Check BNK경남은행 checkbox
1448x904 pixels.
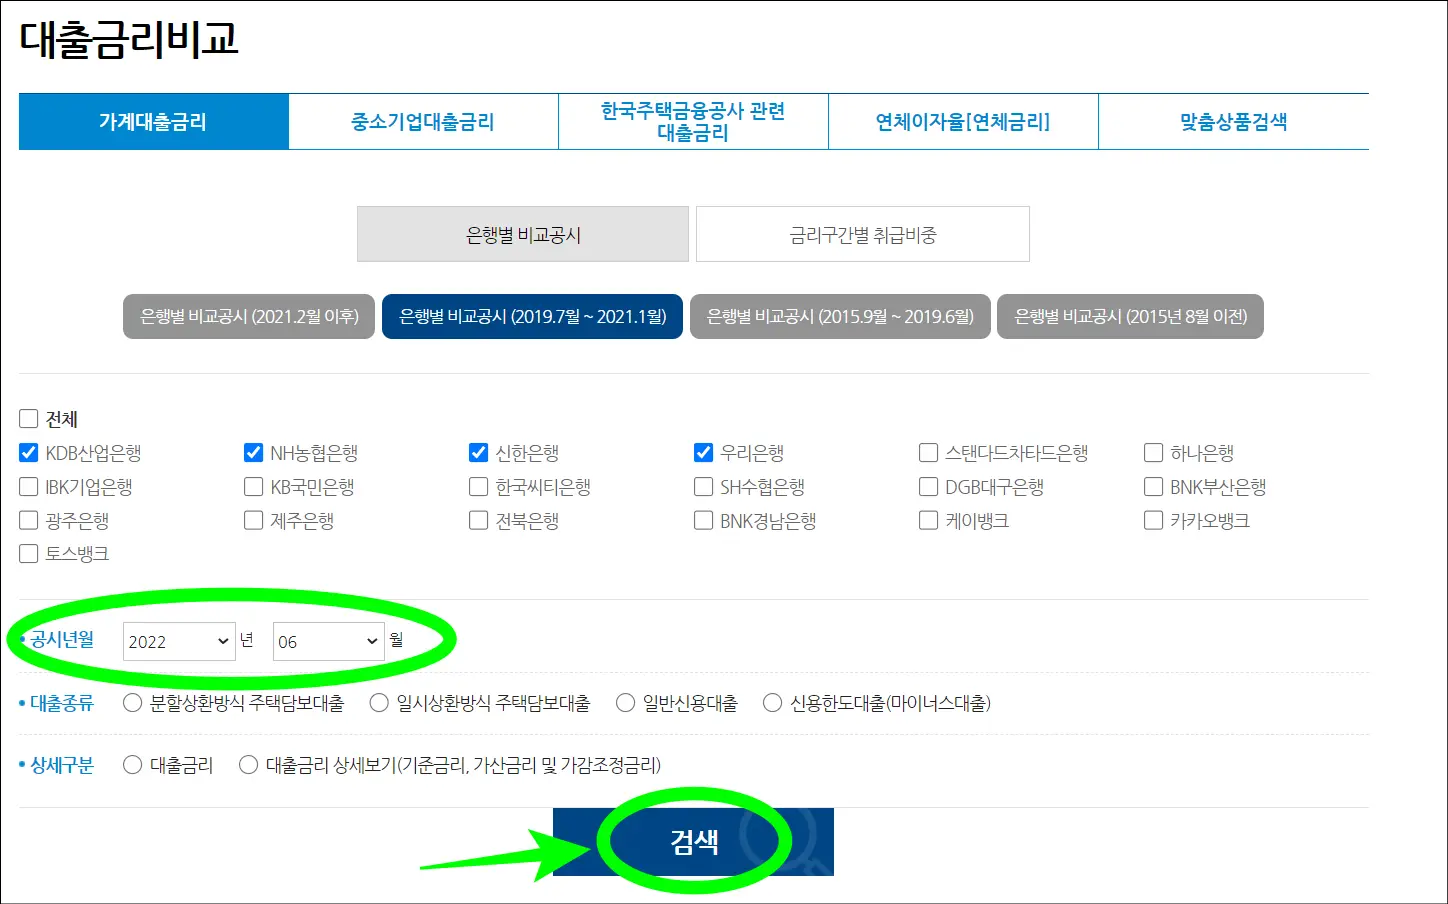coord(704,520)
